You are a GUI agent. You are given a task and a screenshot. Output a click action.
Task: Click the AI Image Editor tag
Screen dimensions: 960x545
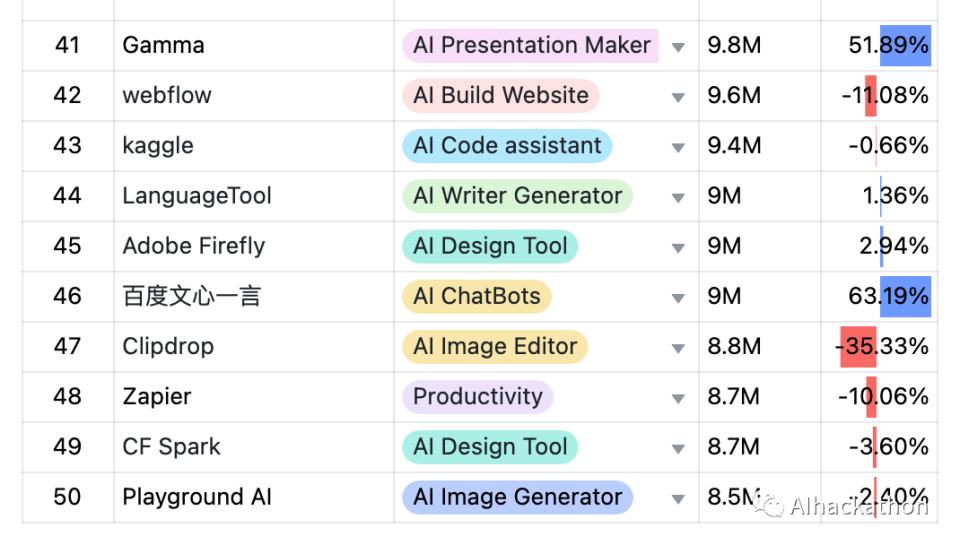(495, 347)
